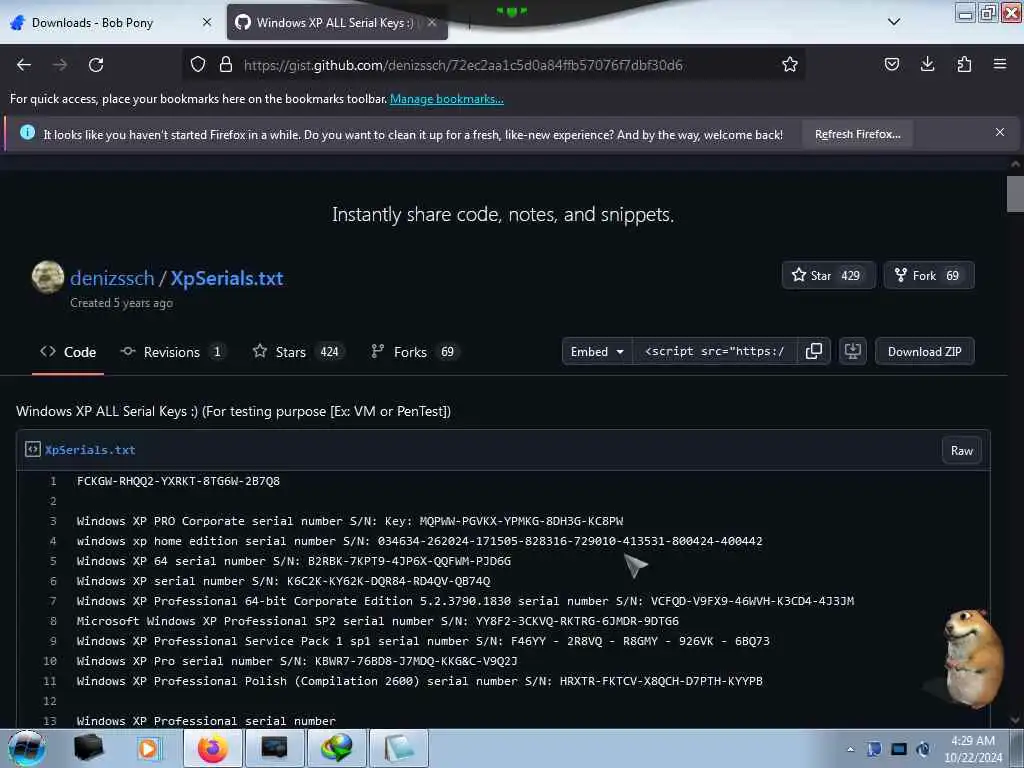This screenshot has height=768, width=1024.
Task: Dismiss the Firefox refresh notification bar
Action: 999,133
